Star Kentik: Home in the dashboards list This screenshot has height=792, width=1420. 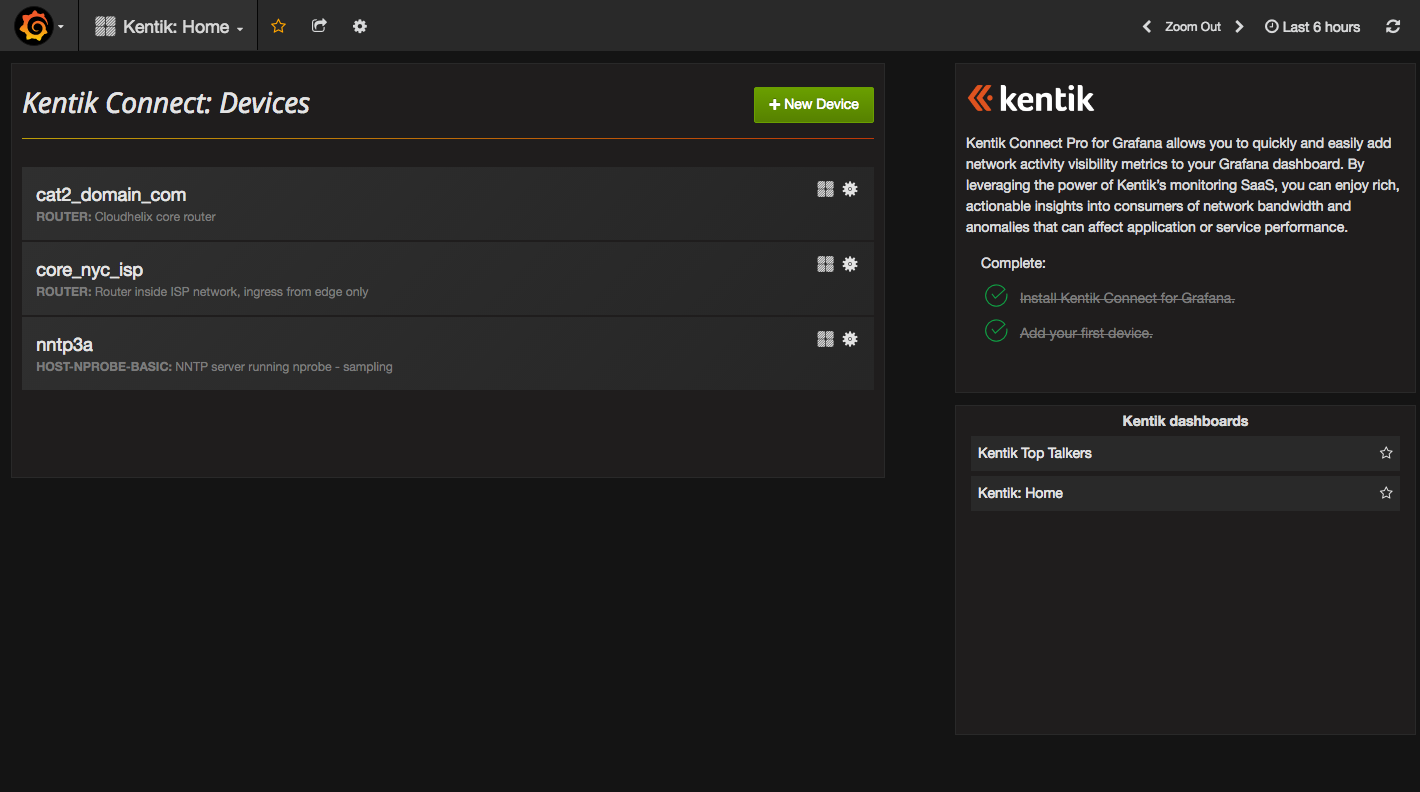click(1386, 493)
